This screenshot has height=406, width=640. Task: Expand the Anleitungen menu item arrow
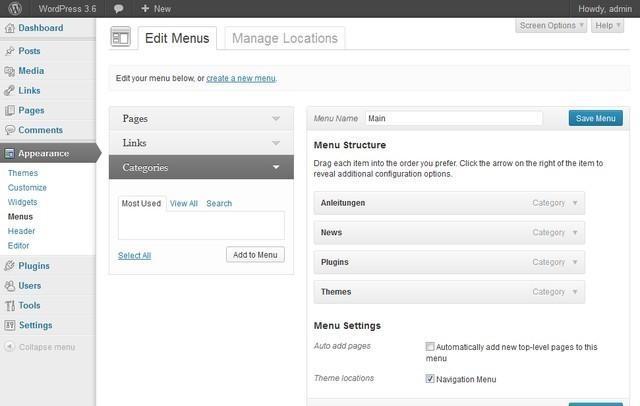575,203
